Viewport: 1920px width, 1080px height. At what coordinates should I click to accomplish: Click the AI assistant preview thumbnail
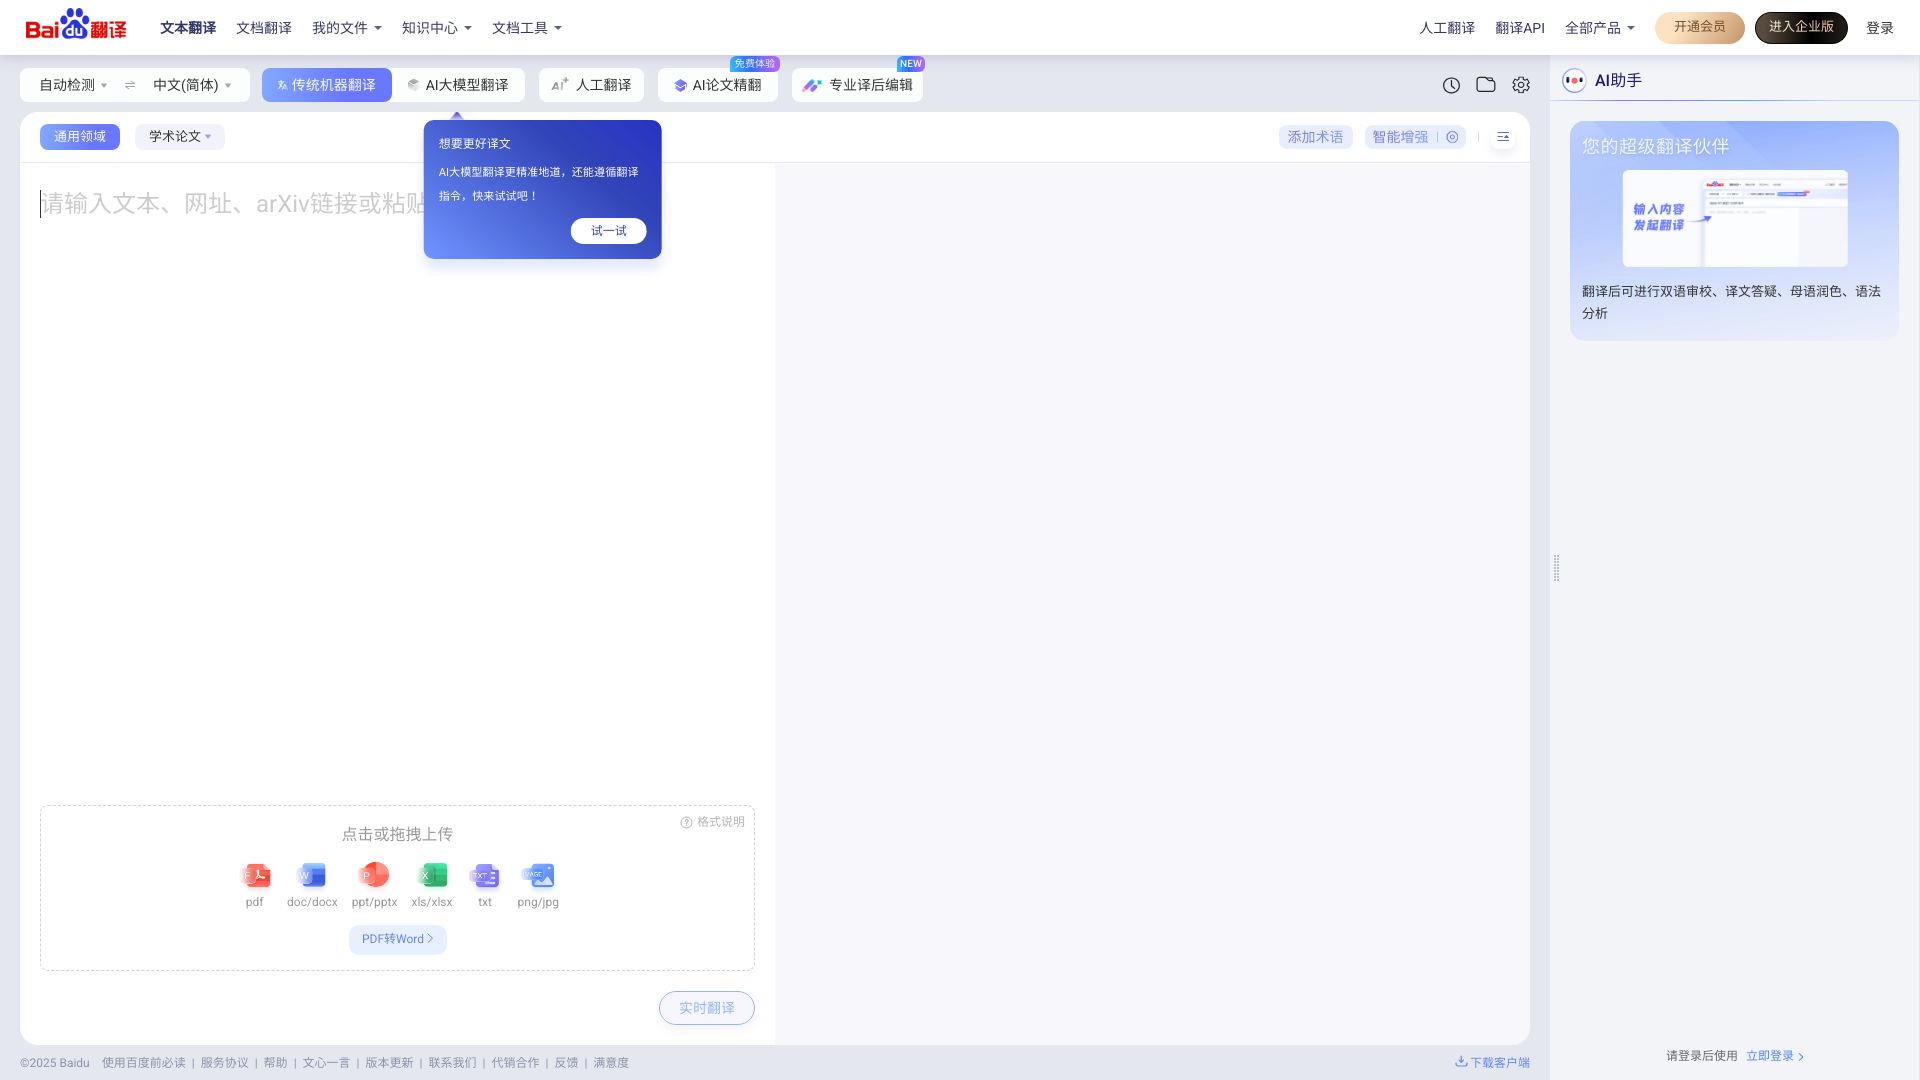tap(1735, 218)
